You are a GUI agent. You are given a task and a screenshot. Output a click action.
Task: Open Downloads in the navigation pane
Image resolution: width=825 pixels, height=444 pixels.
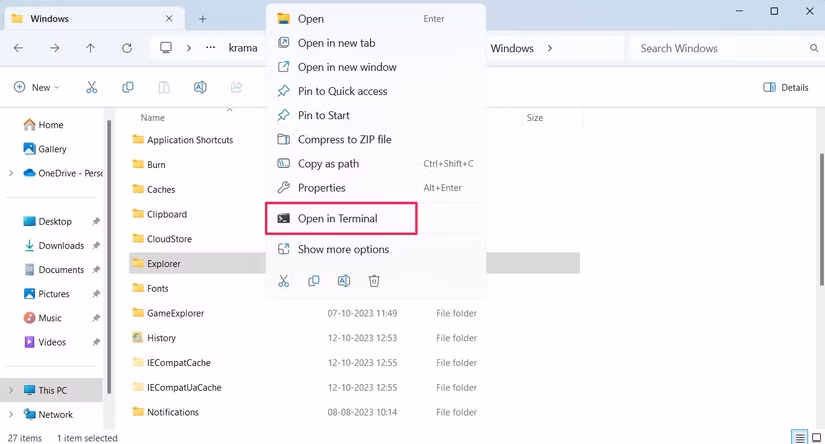[54, 246]
